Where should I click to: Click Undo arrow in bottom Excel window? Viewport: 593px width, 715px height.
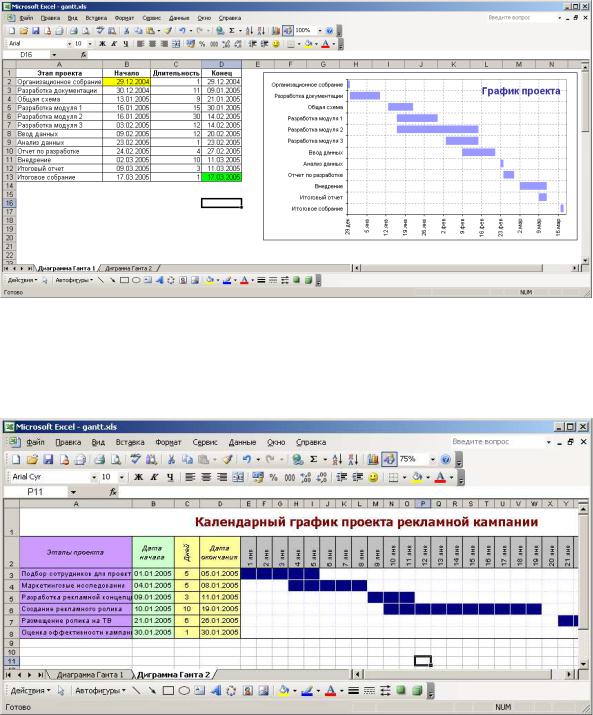pyautogui.click(x=247, y=459)
